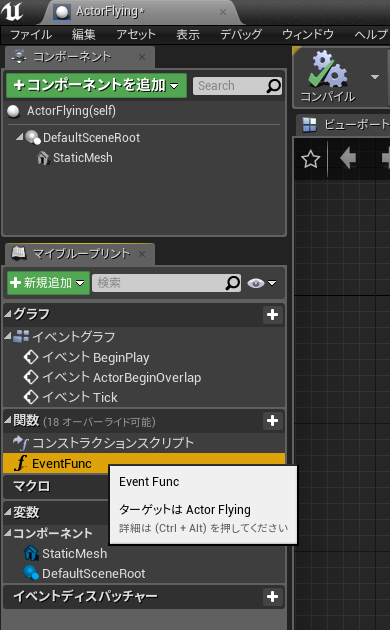Select DefaultSceneRoot in the component tree

pyautogui.click(x=92, y=138)
